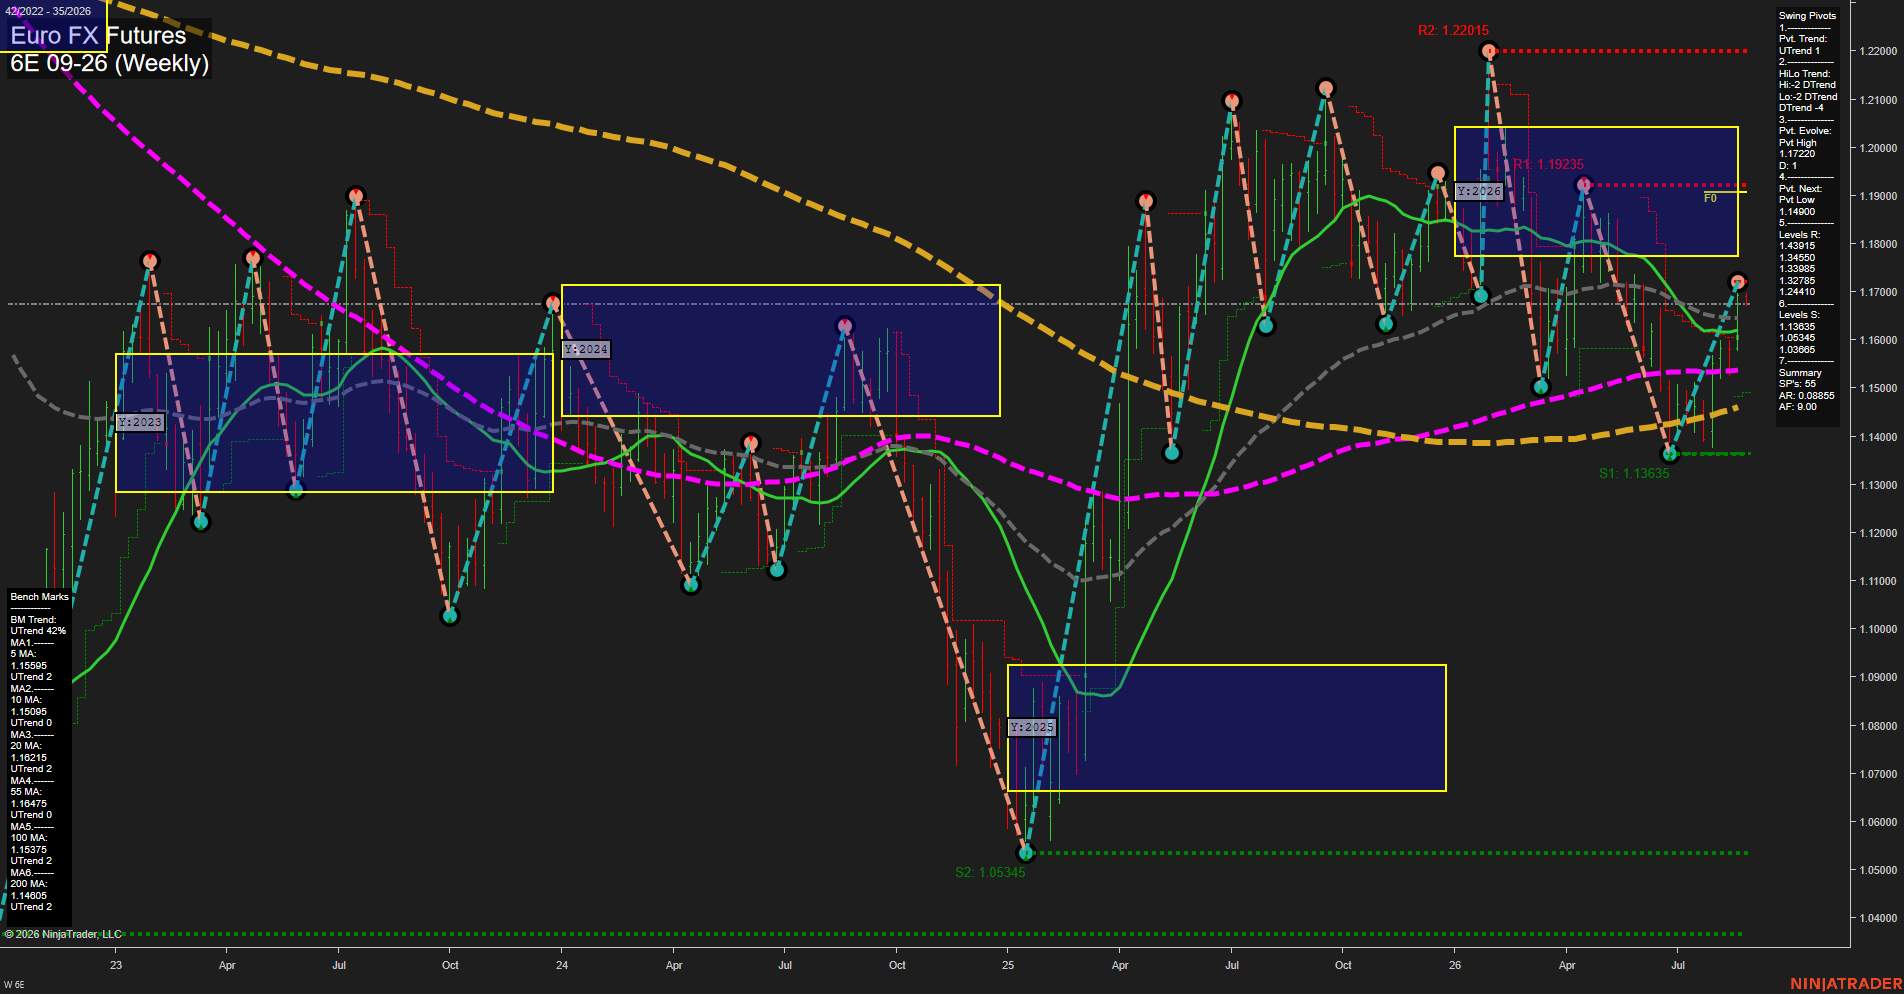
Task: Click the Bench Marks panel heading
Action: pyautogui.click(x=40, y=597)
